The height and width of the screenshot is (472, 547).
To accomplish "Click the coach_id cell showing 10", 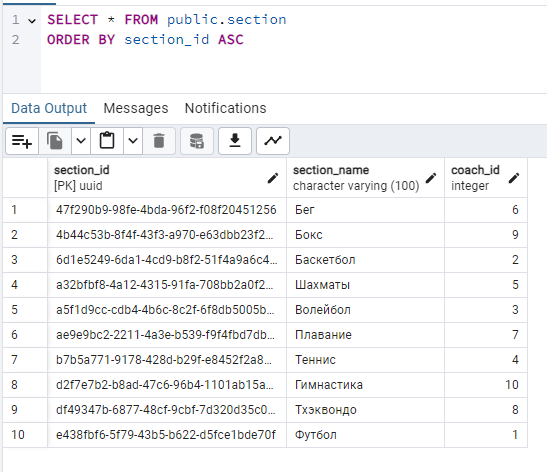I will click(x=486, y=384).
